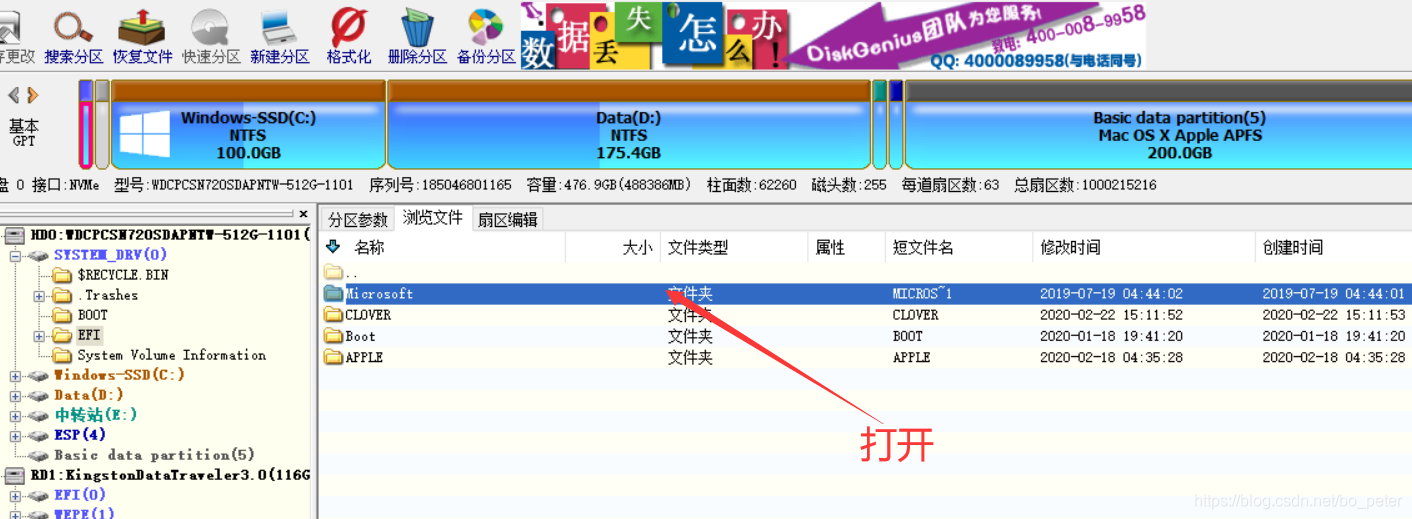Sort by the 文件类型 column header
This screenshot has width=1412, height=519.
pos(733,247)
